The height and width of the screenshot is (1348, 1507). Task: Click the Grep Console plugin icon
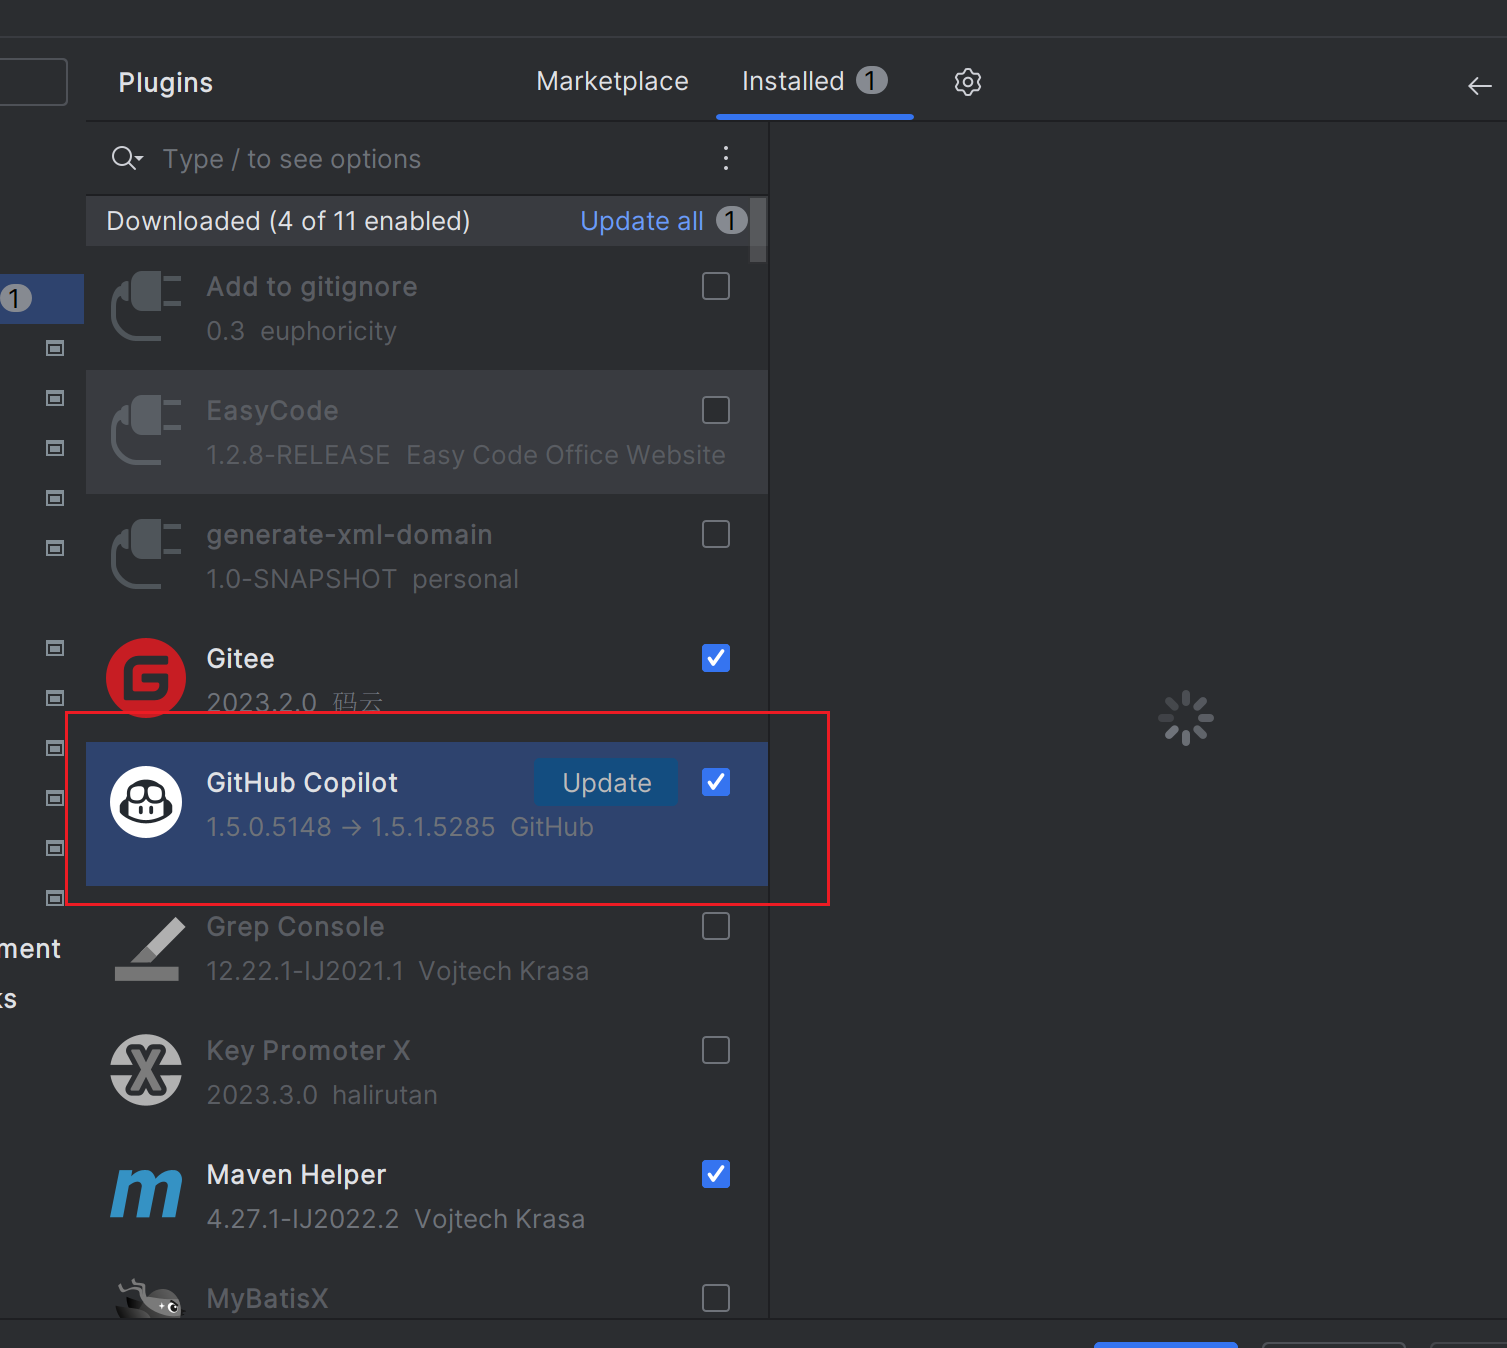click(148, 949)
